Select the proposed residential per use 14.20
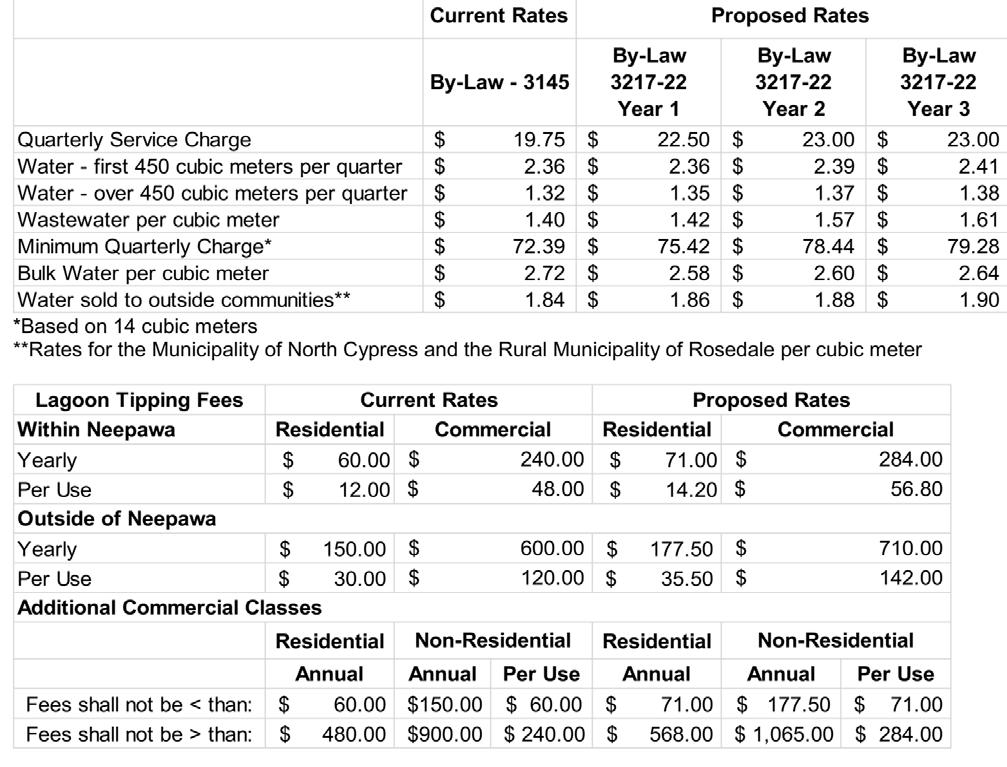The width and height of the screenshot is (1007, 767). coord(691,490)
